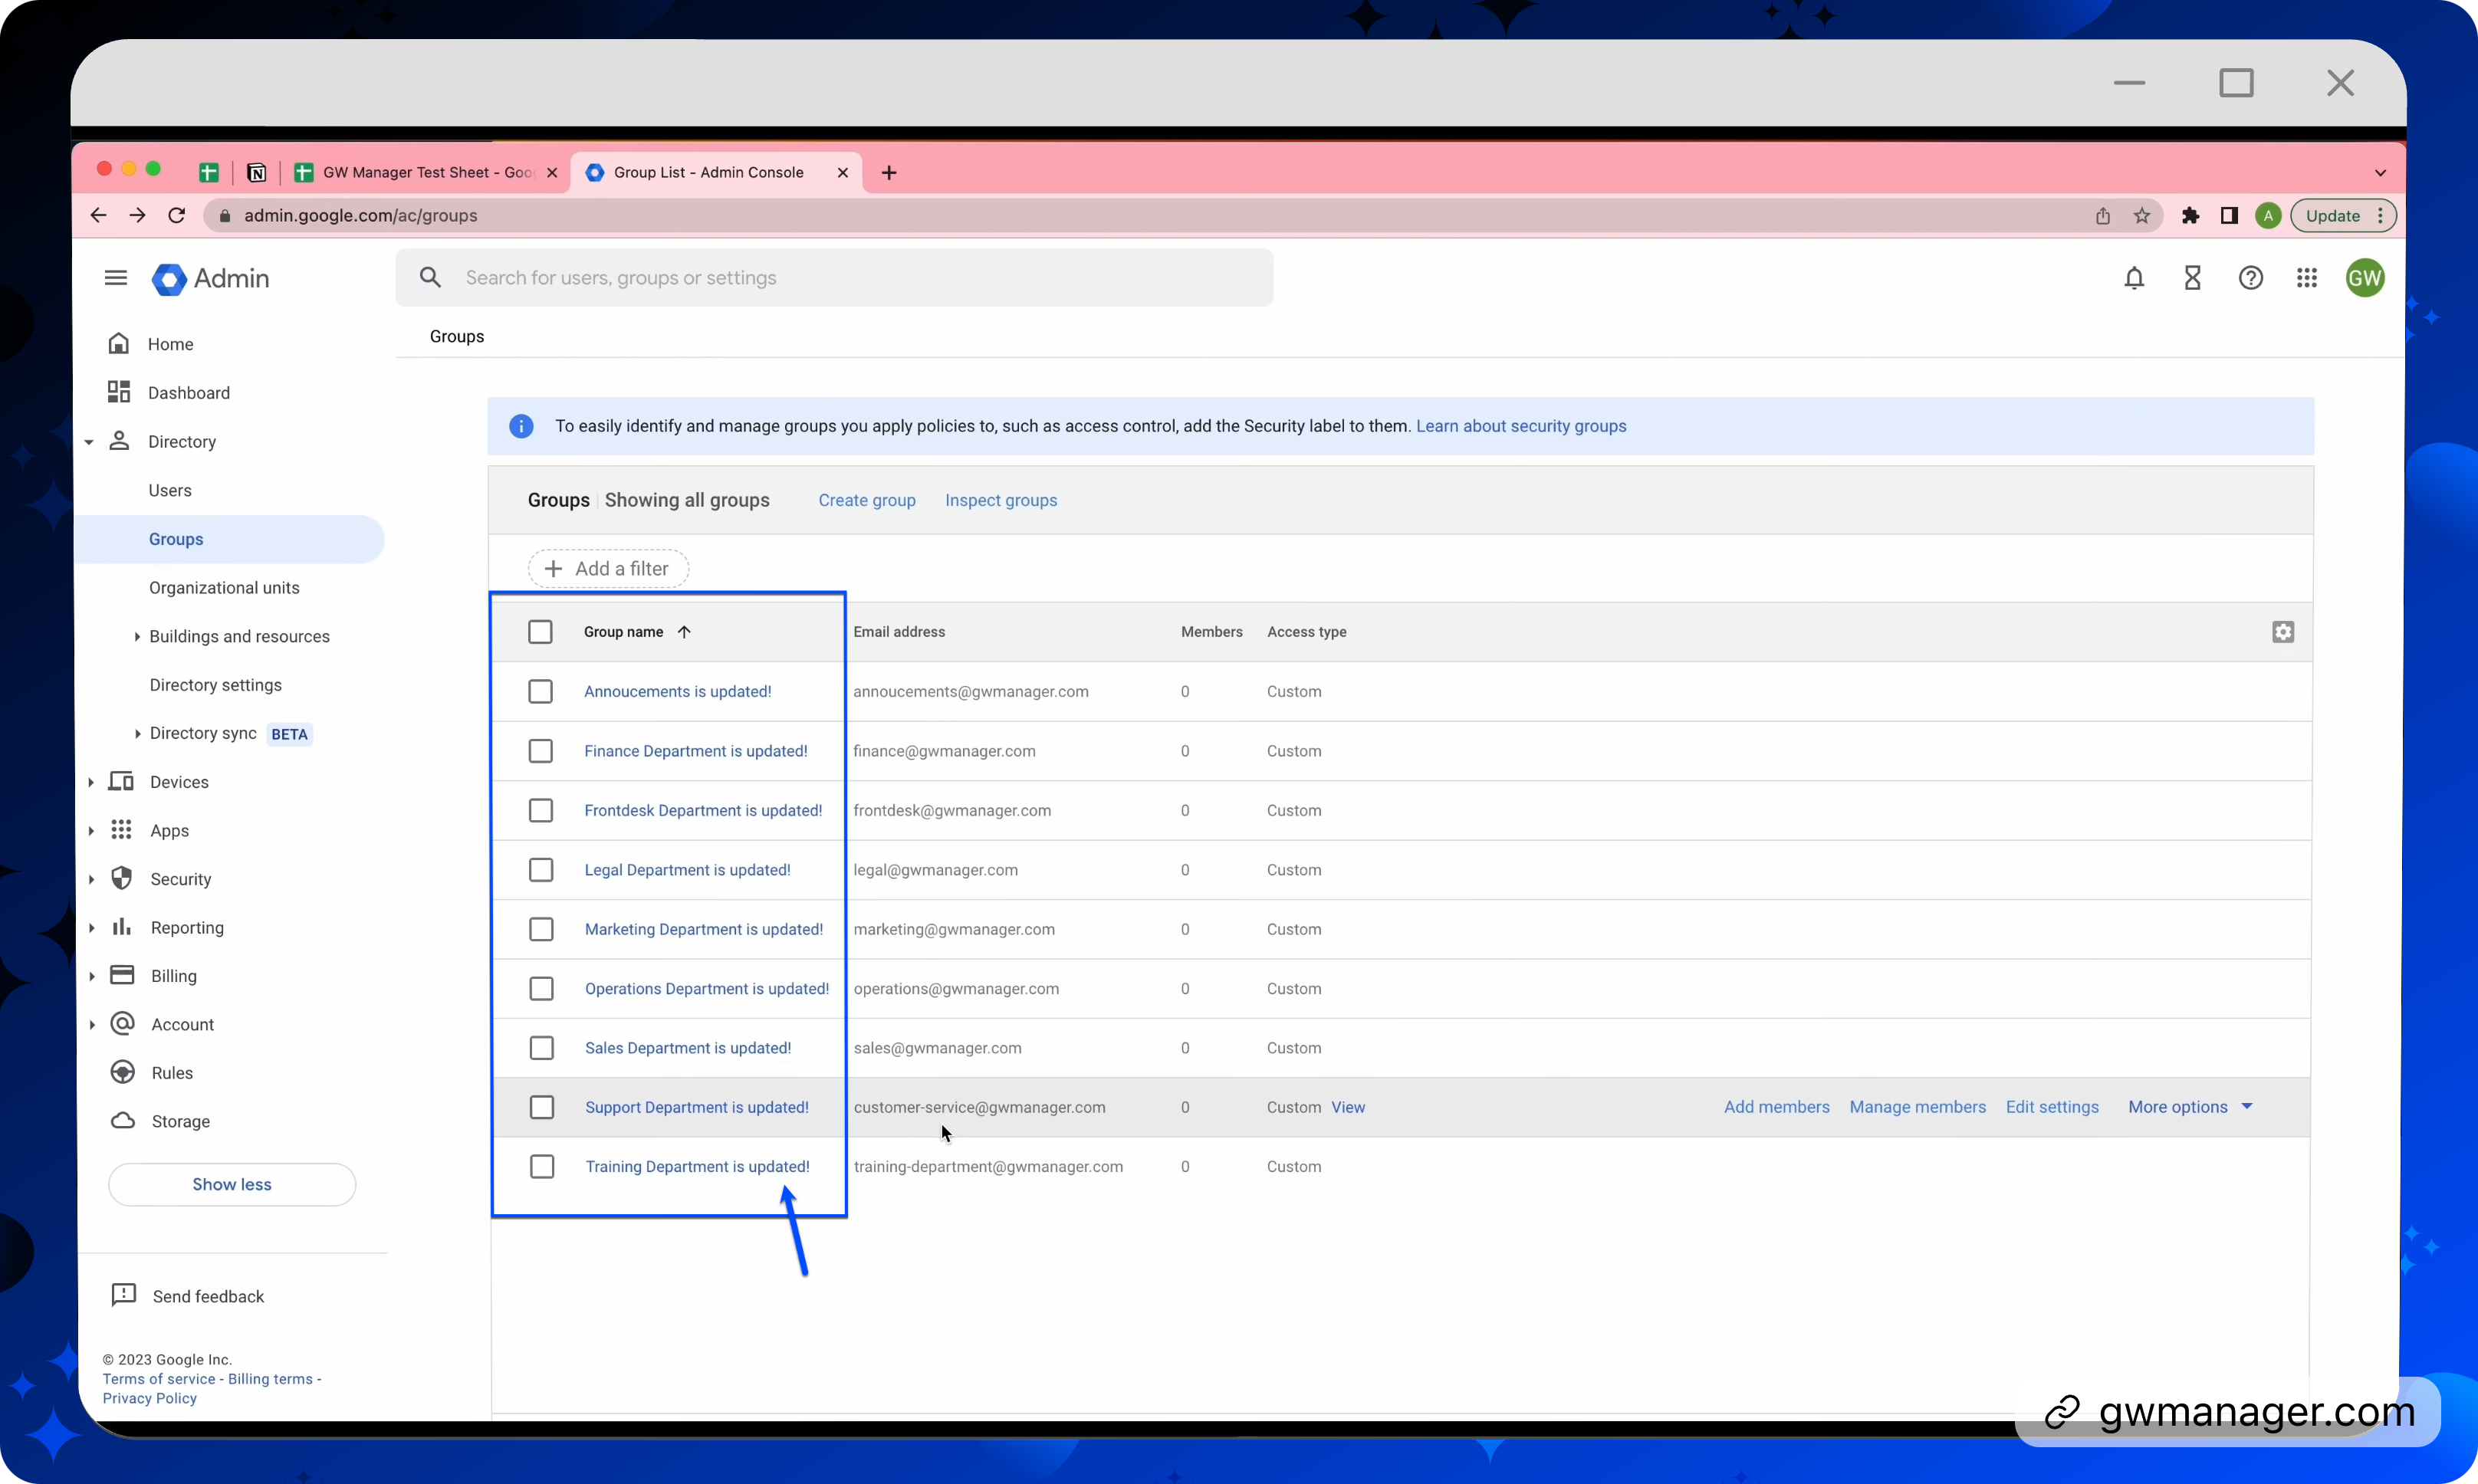Image resolution: width=2478 pixels, height=1484 pixels.
Task: Open a new browser tab
Action: pos(889,172)
